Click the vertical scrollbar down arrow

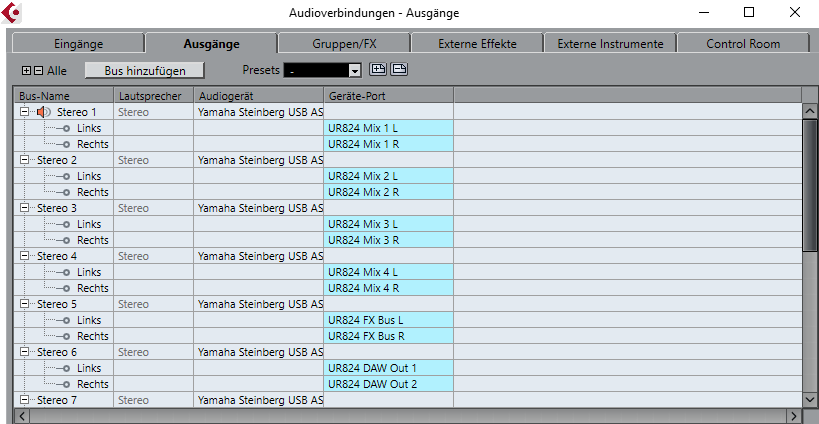(810, 399)
